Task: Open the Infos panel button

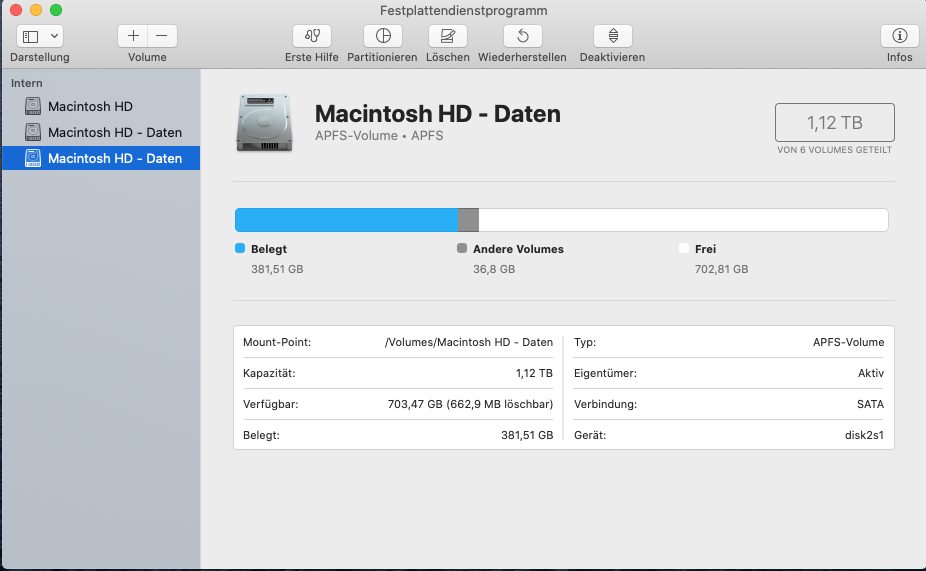Action: [x=899, y=36]
